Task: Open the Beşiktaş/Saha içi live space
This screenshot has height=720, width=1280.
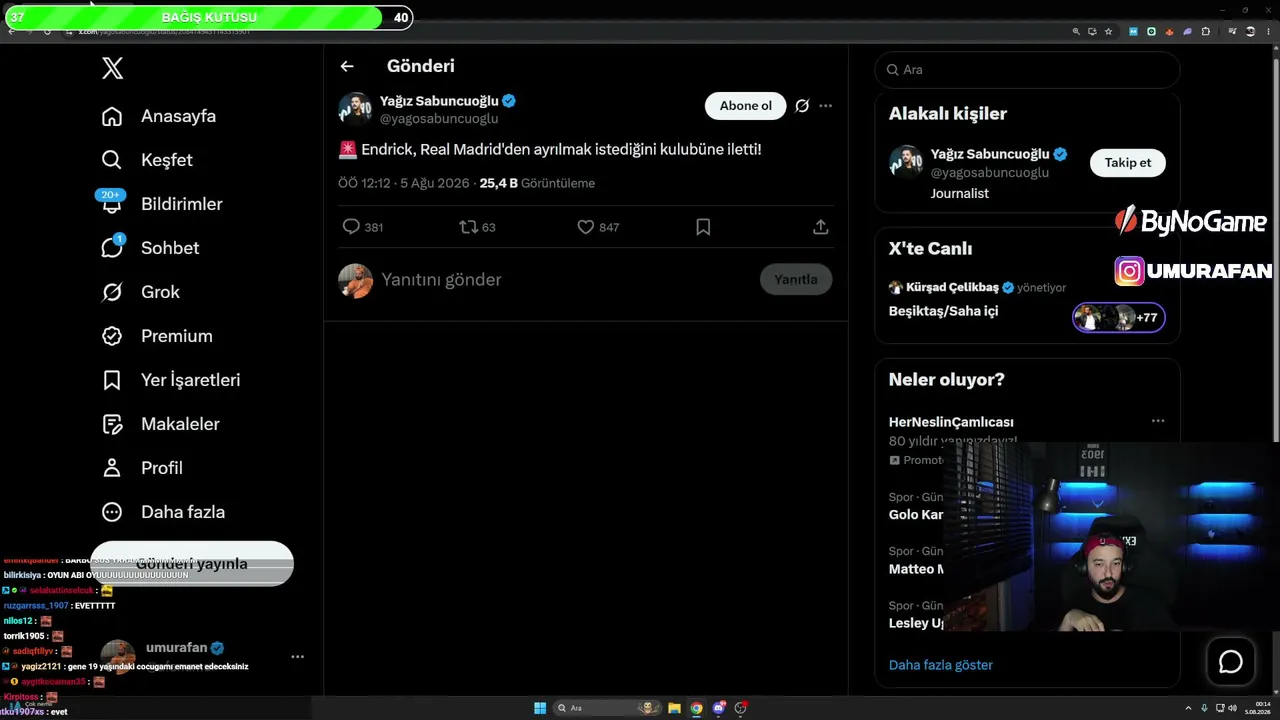Action: click(943, 311)
